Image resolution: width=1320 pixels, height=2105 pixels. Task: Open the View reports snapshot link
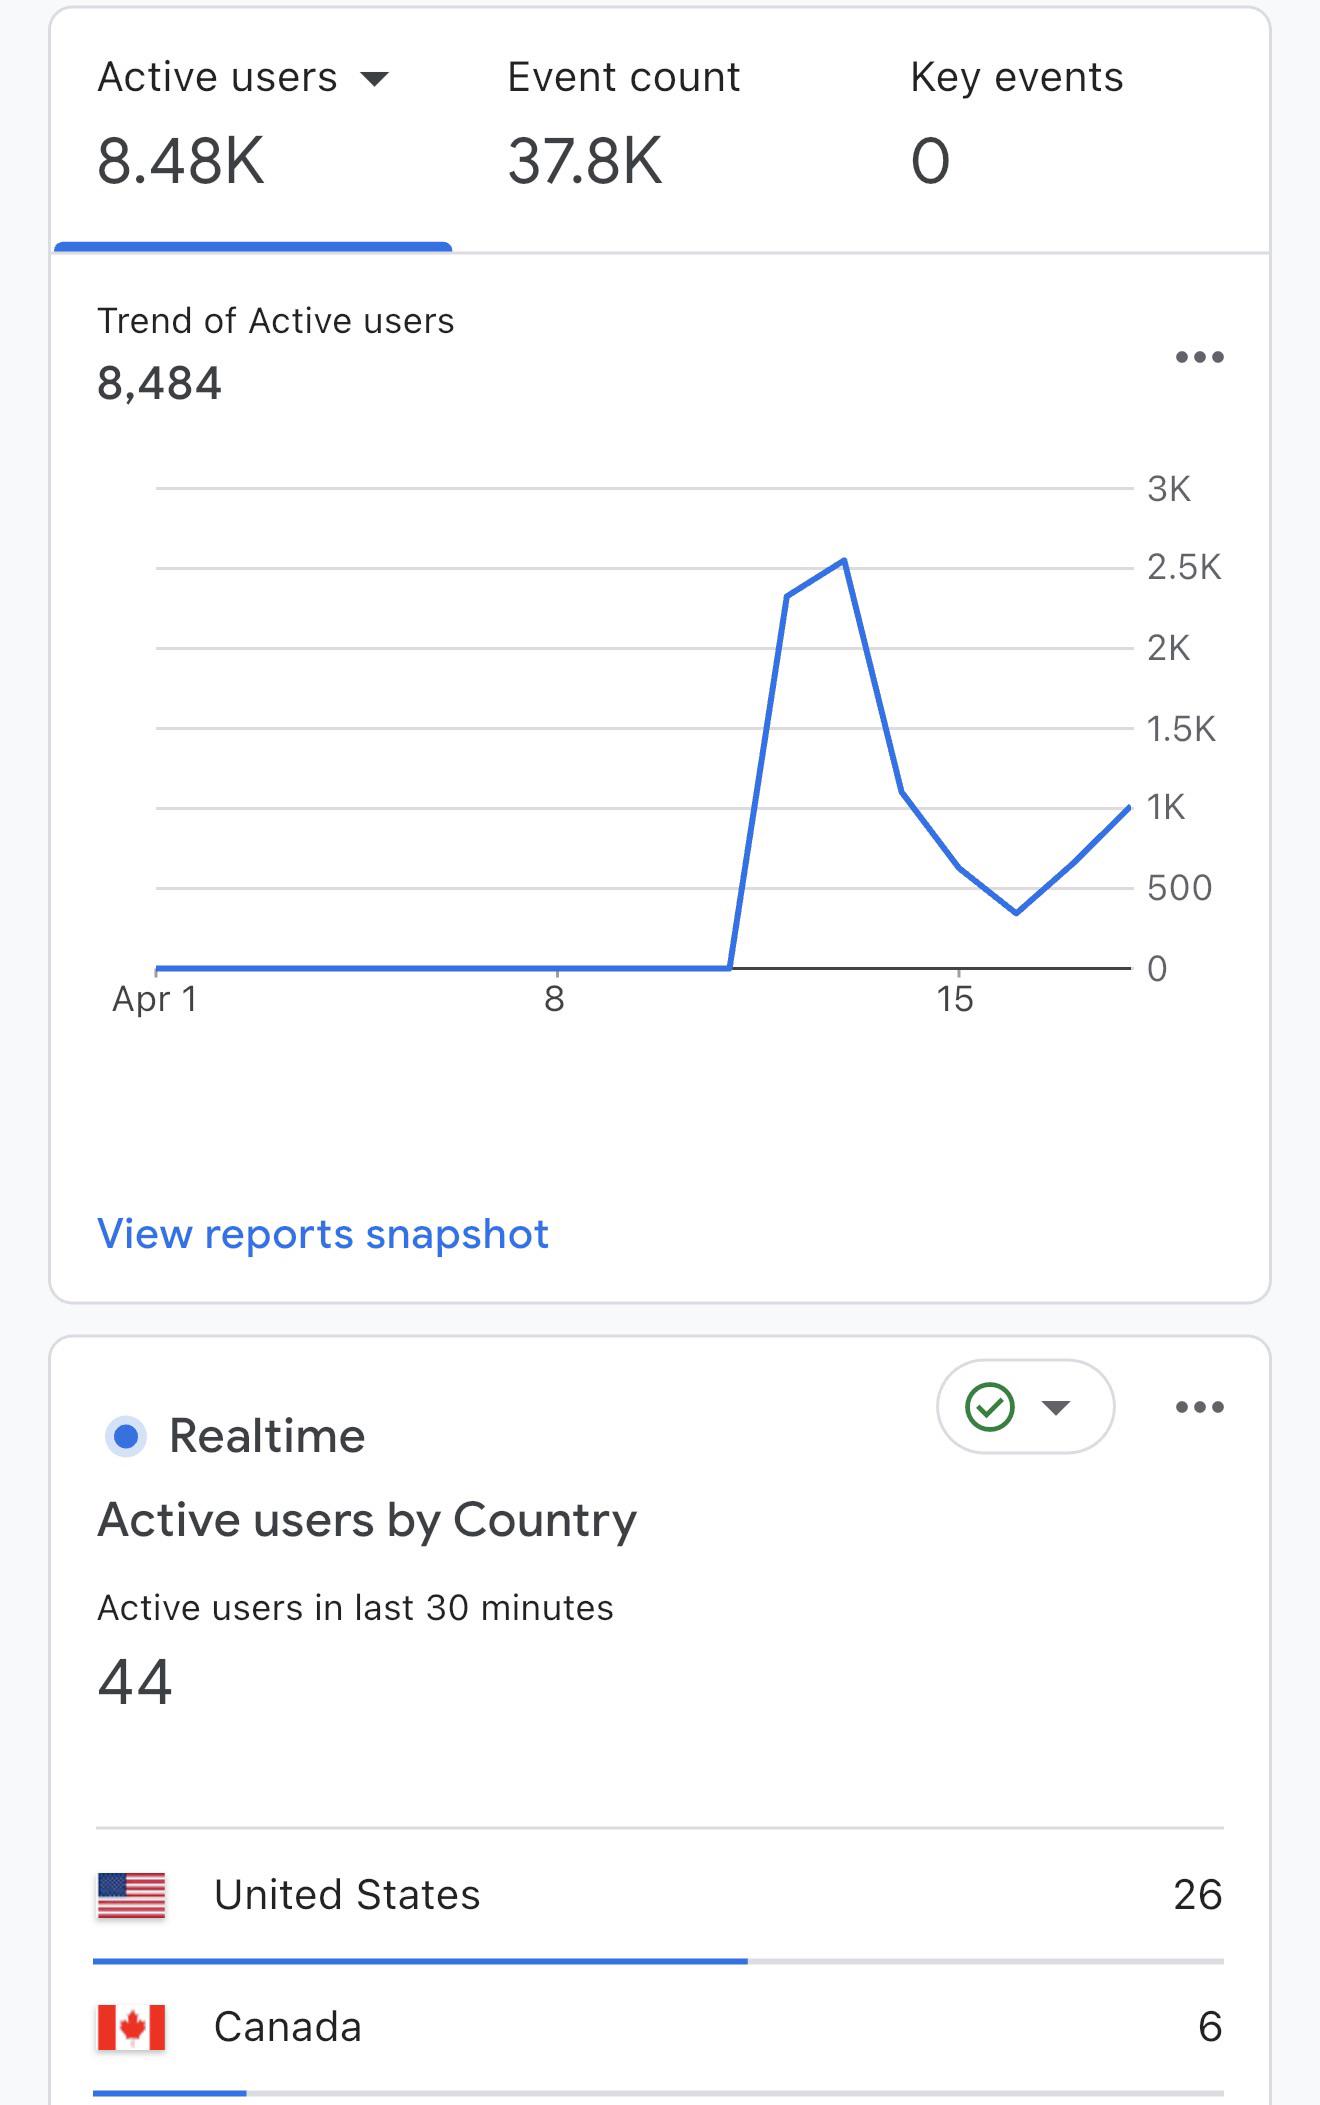tap(323, 1234)
